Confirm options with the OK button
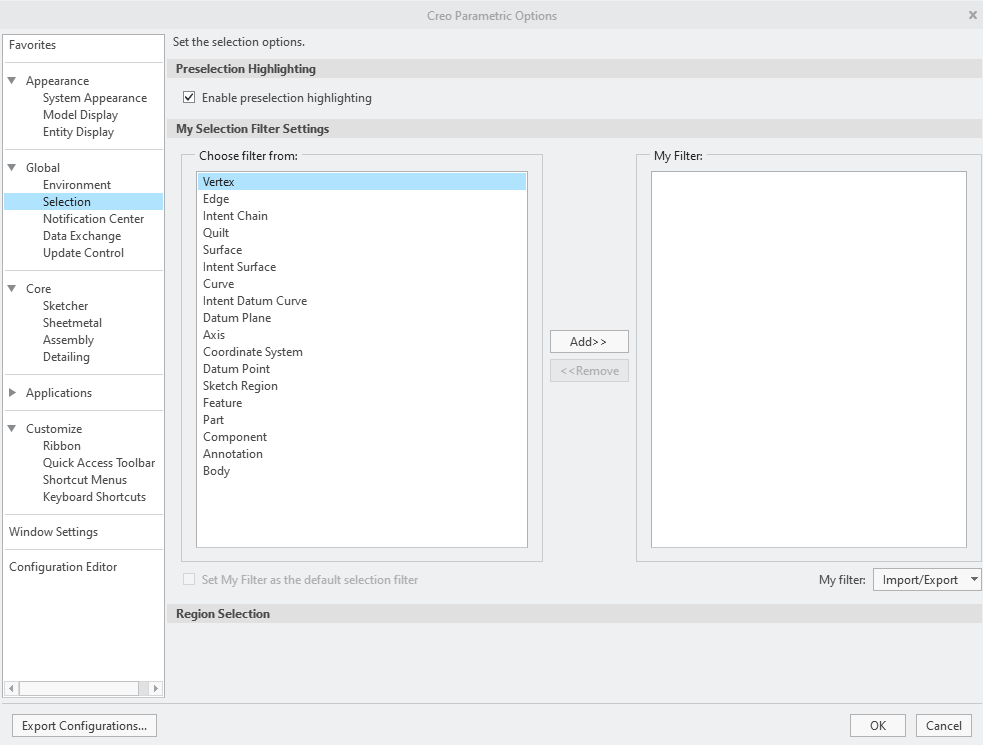 [877, 725]
